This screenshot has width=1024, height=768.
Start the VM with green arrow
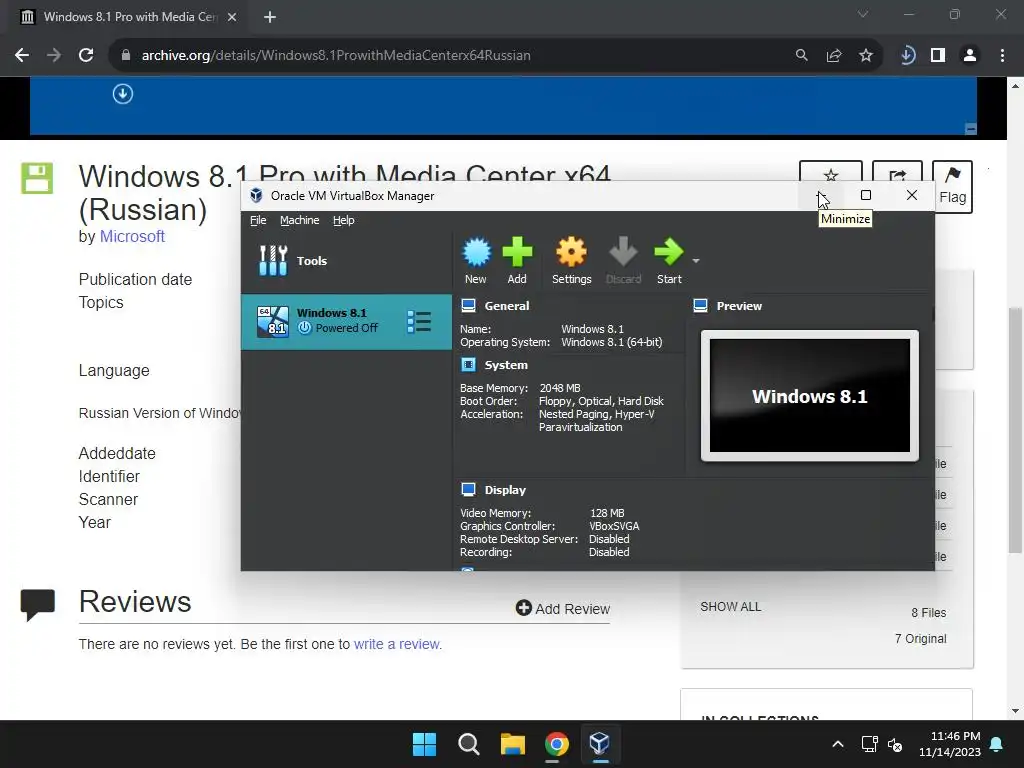point(669,261)
